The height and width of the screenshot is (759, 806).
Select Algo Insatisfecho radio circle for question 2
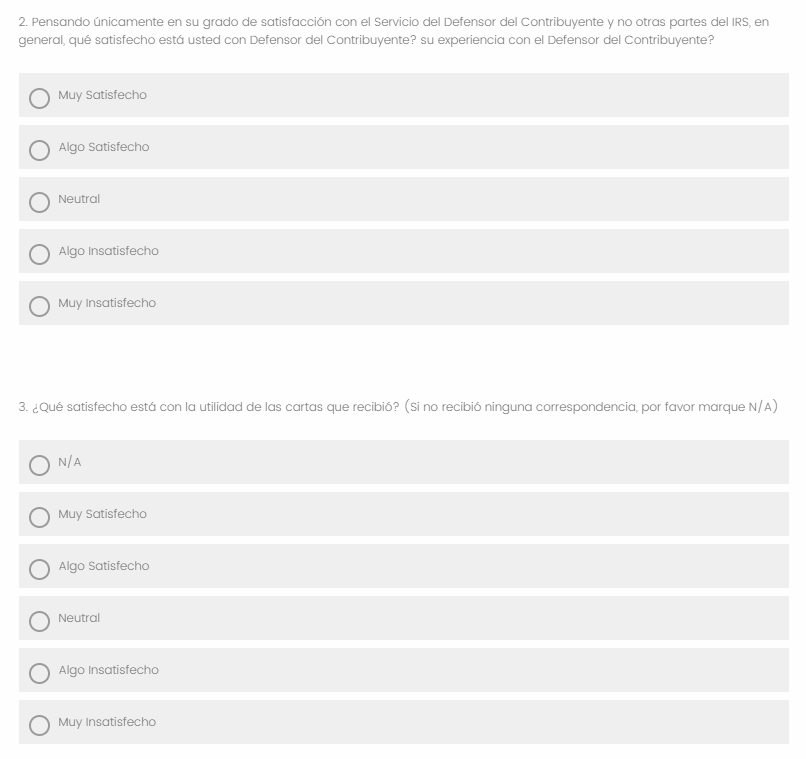(39, 254)
